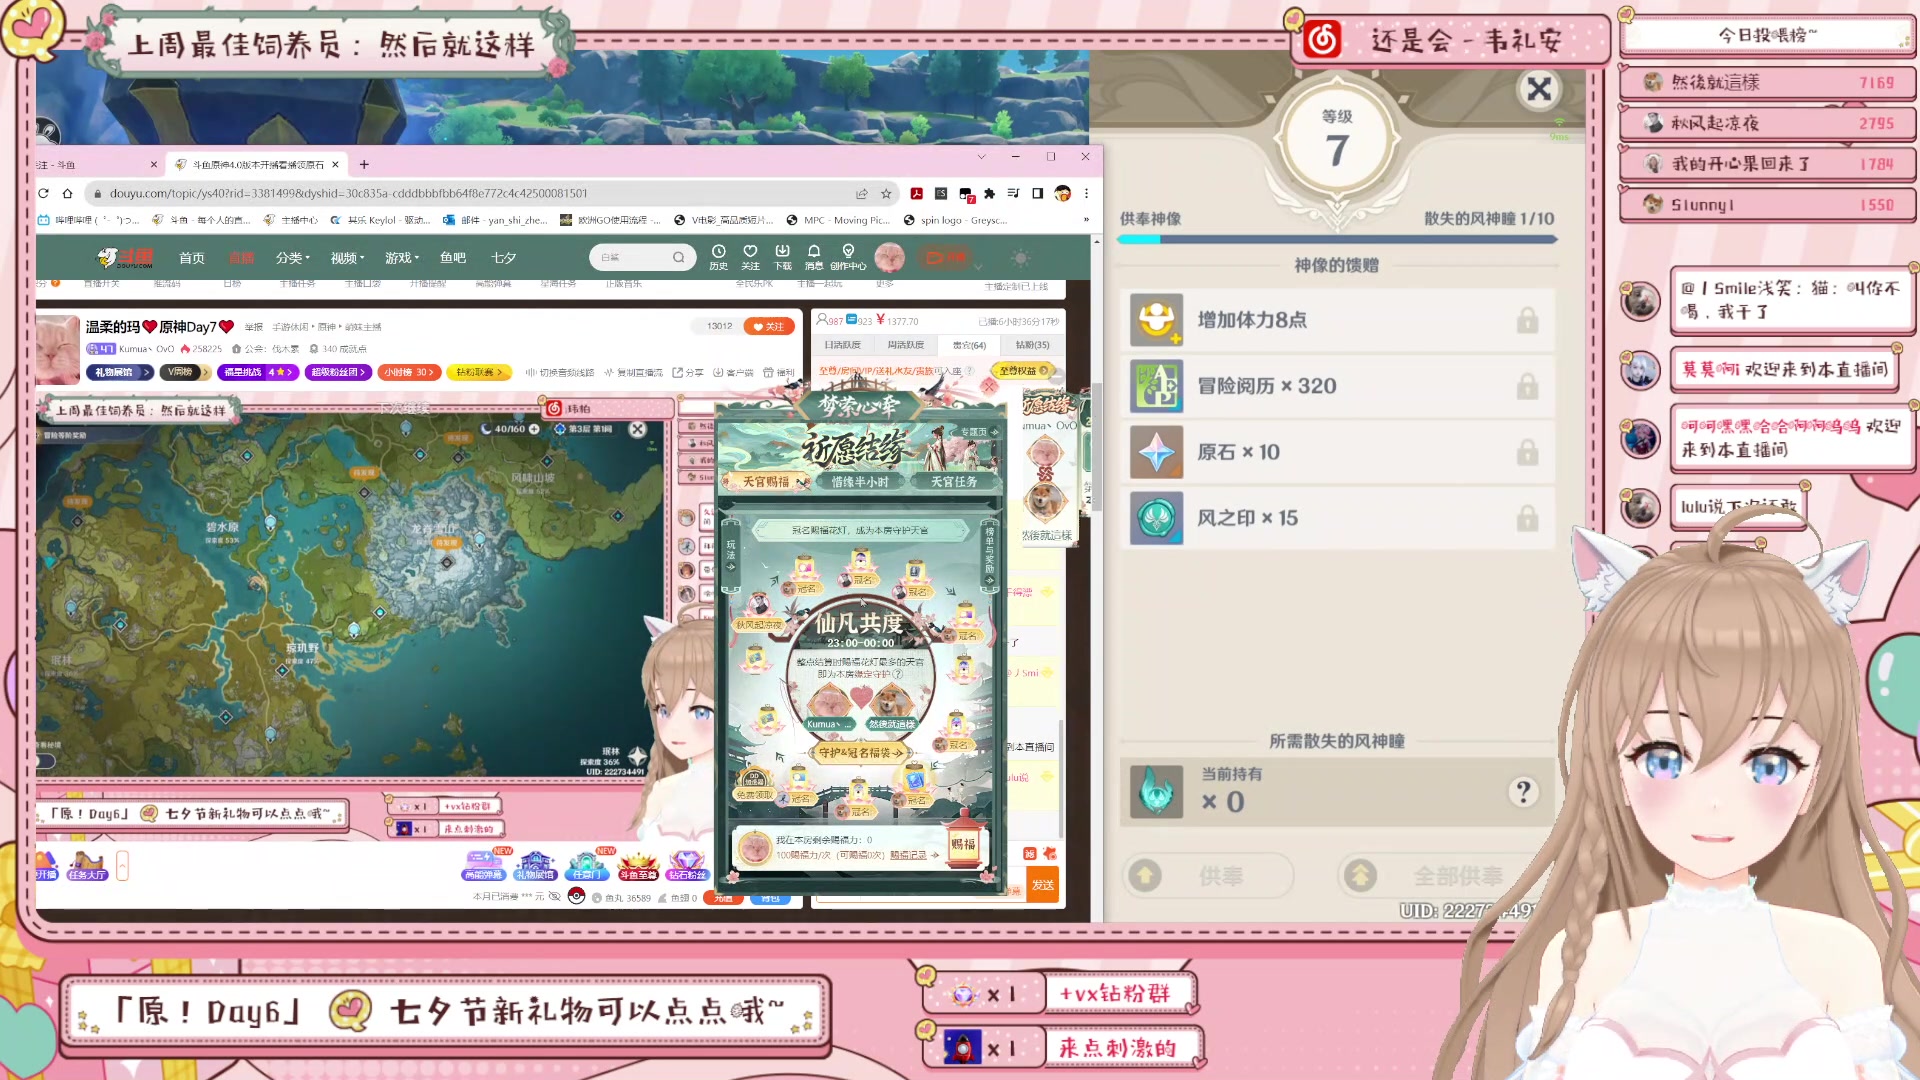Switch to 钻粉(35) tab
This screenshot has height=1080, width=1920.
click(x=1032, y=345)
